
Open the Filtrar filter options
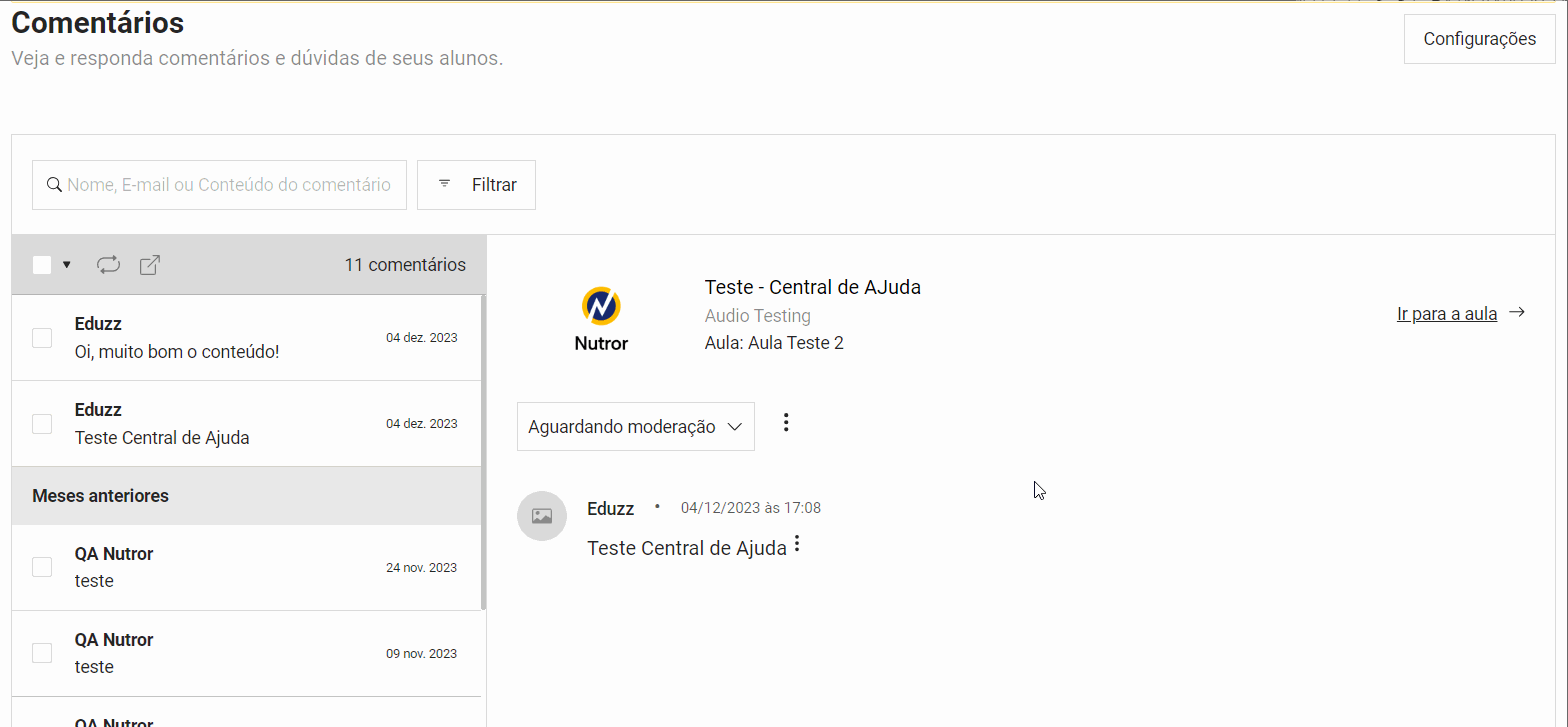(x=476, y=185)
